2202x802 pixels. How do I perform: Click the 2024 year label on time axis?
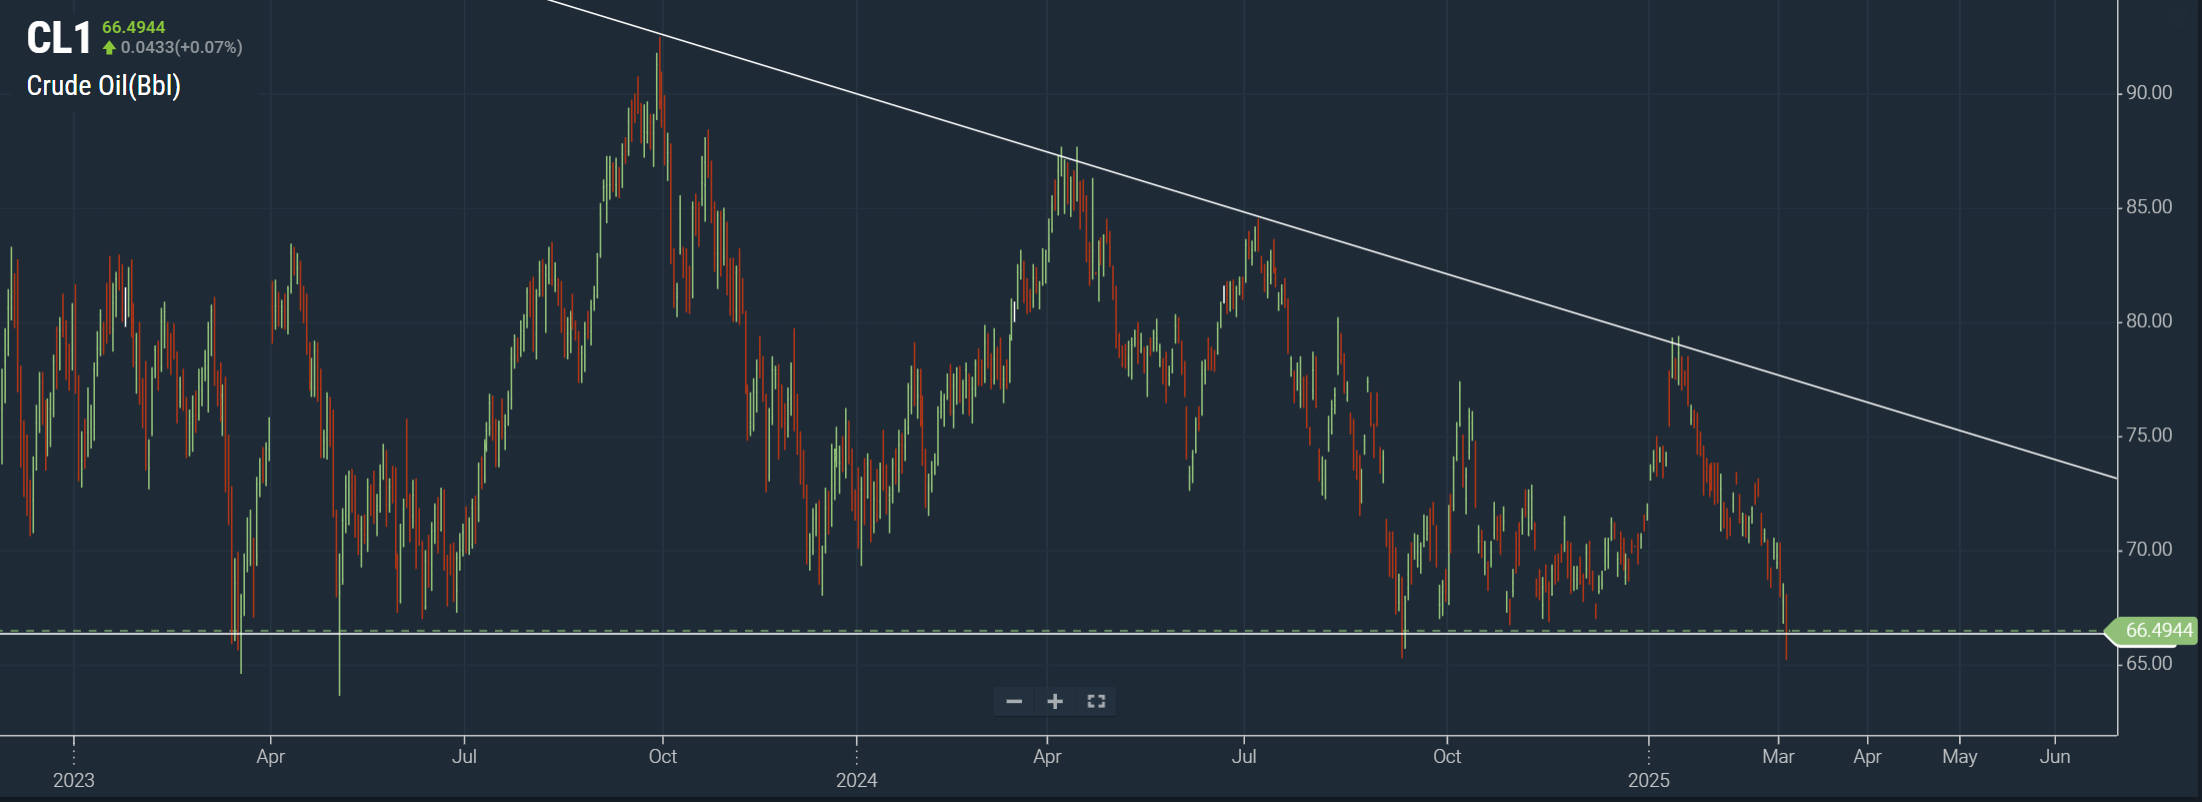(x=857, y=780)
